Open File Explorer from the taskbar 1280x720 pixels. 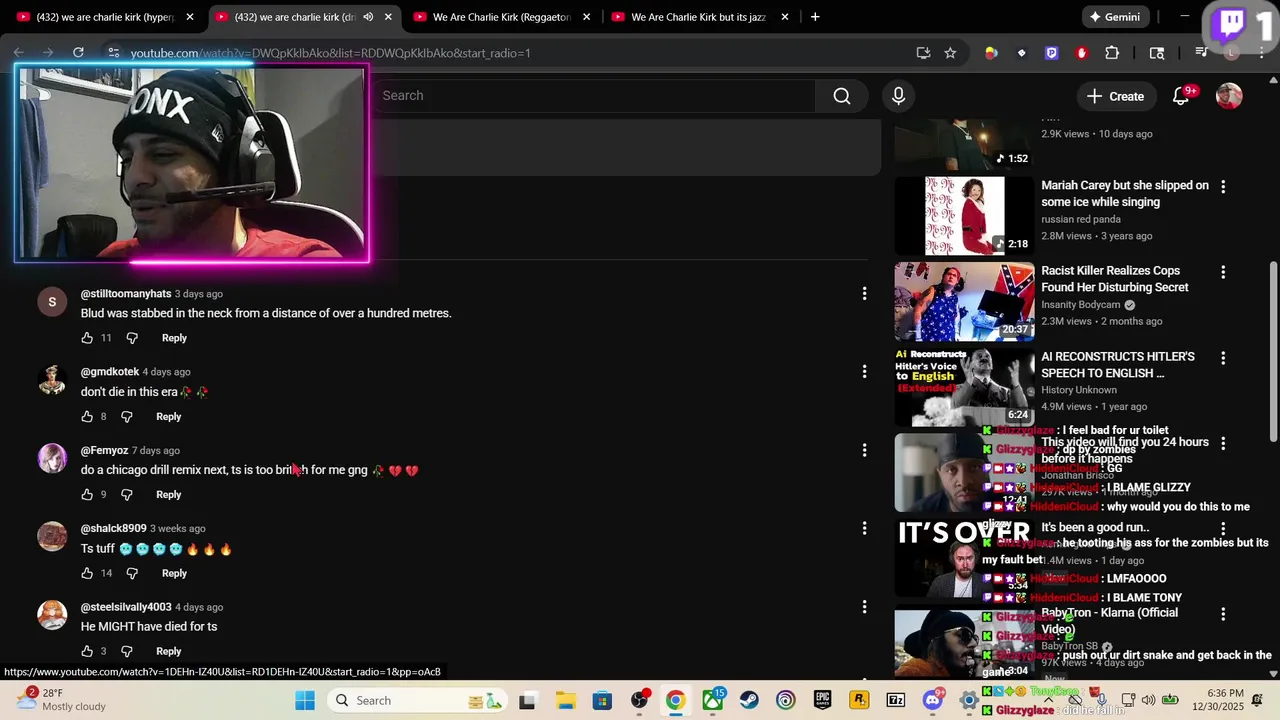[565, 700]
